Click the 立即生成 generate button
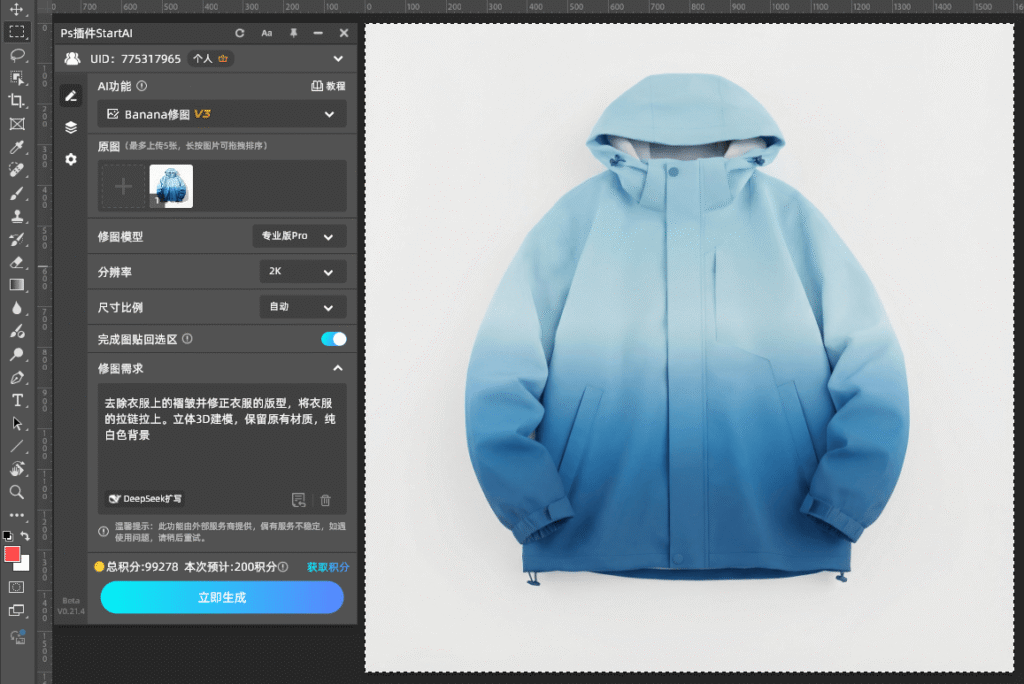The image size is (1024, 684). (222, 597)
